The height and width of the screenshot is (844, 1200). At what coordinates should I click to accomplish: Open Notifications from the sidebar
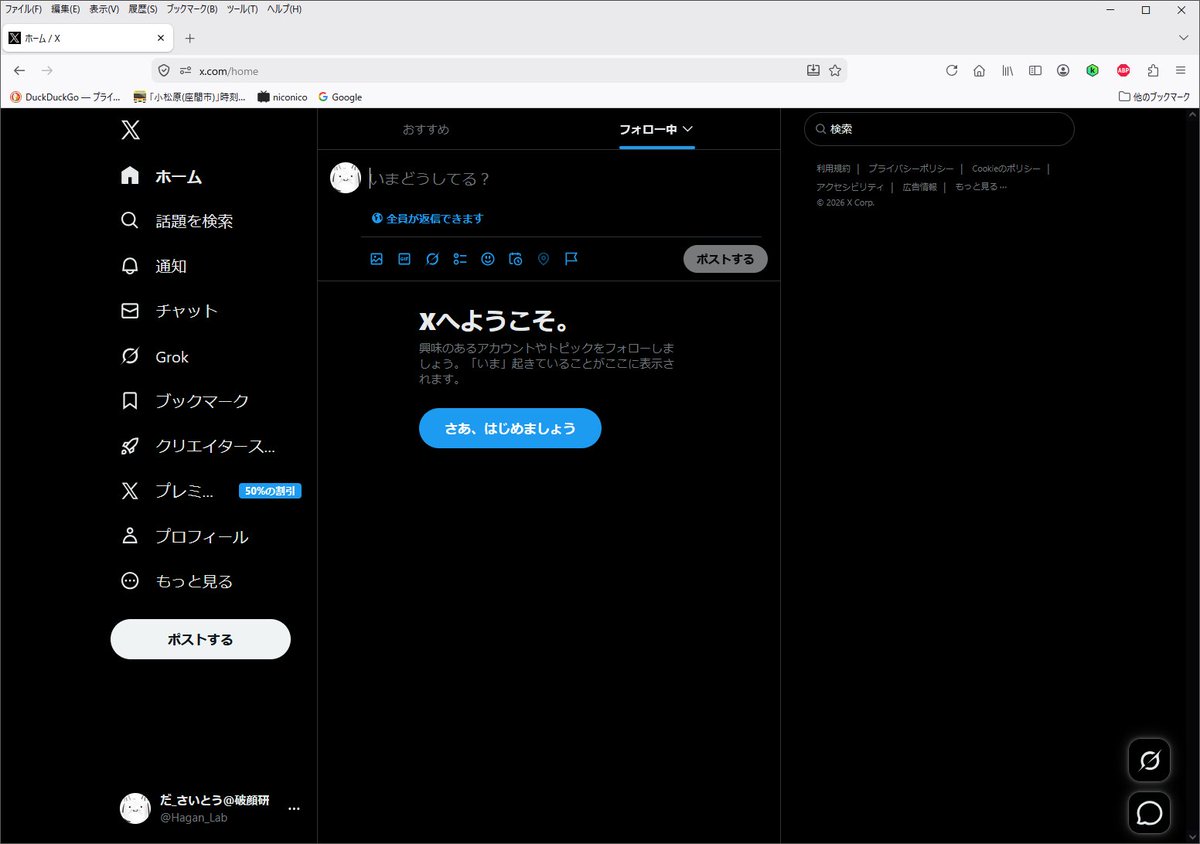[x=170, y=266]
